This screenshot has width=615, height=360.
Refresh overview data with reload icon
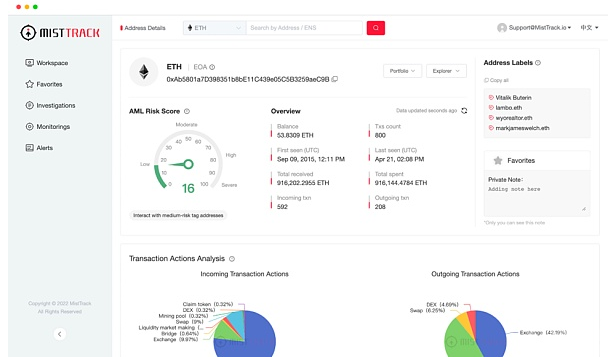pos(464,111)
